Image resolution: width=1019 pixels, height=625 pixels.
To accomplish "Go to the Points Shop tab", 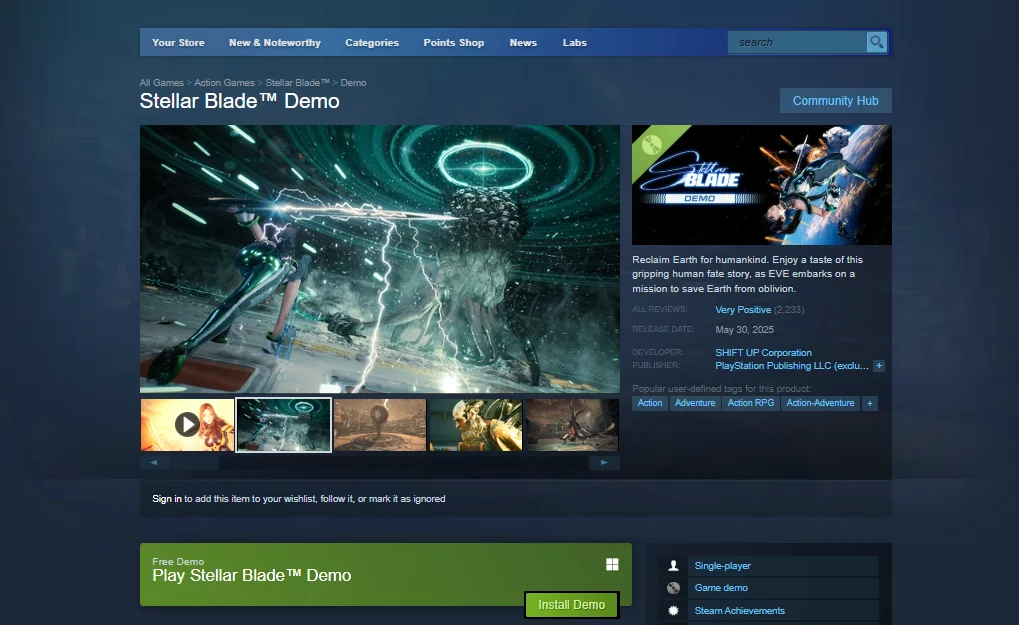I will click(453, 43).
